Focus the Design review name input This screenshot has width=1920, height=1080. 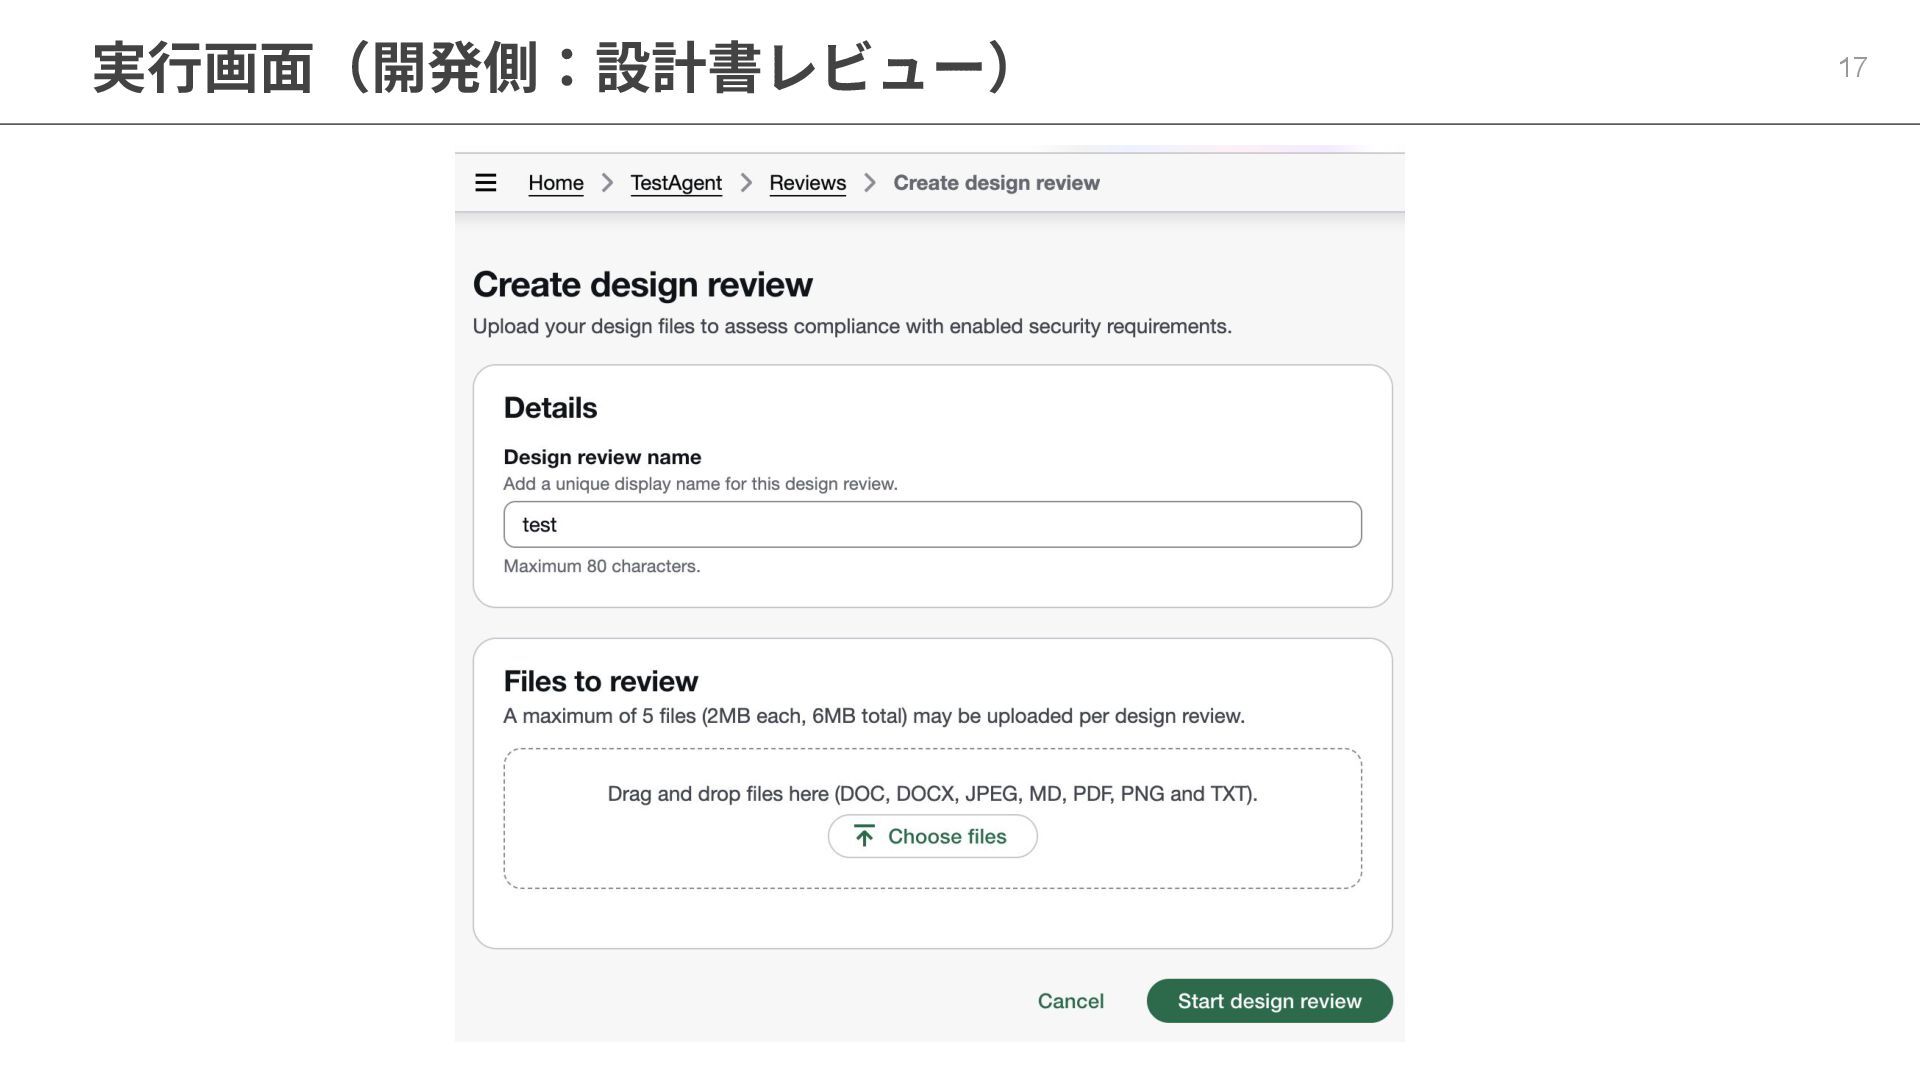pyautogui.click(x=932, y=525)
